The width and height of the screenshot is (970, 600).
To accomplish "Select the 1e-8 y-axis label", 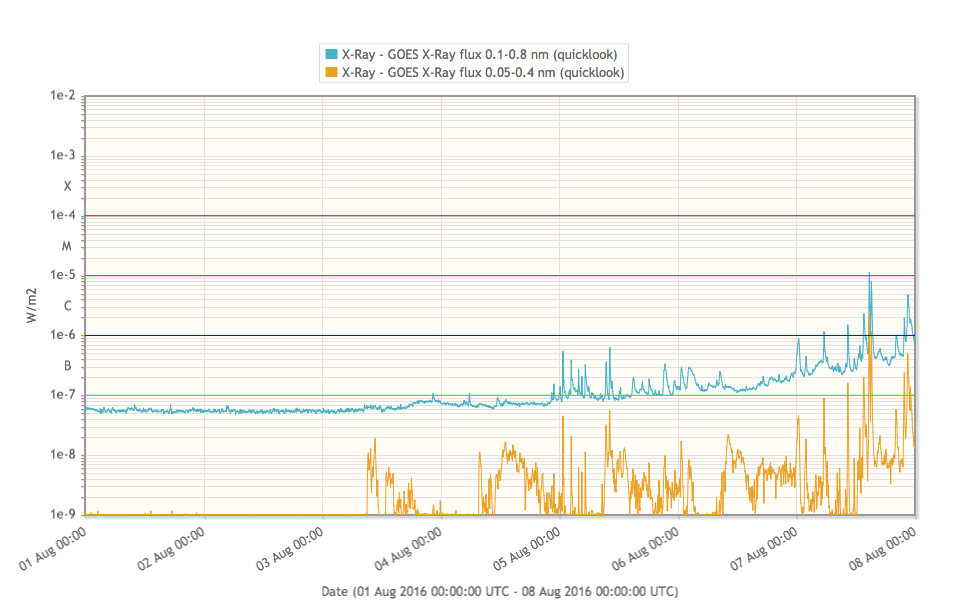I will [62, 455].
